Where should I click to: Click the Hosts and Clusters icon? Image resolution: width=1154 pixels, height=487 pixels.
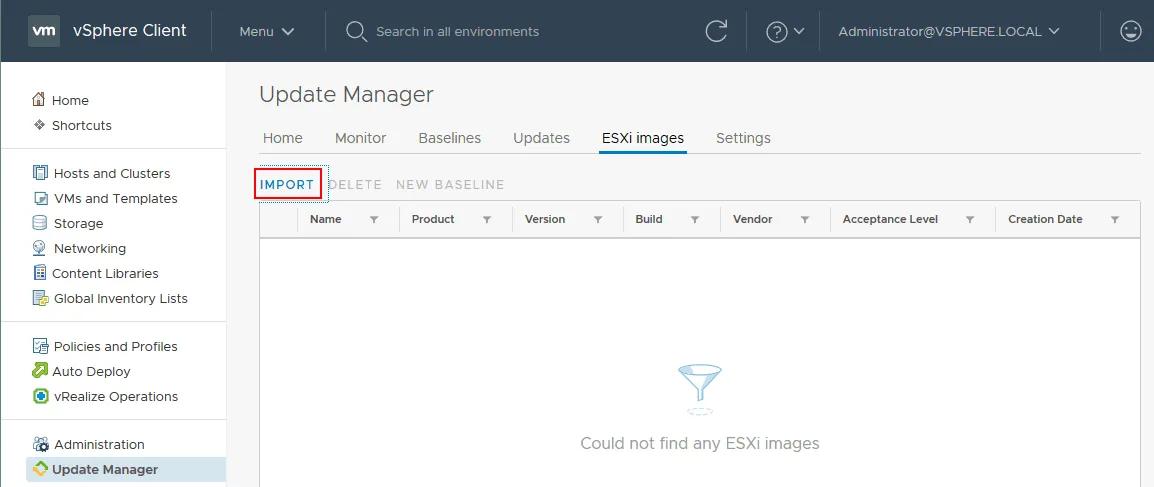pyautogui.click(x=40, y=173)
